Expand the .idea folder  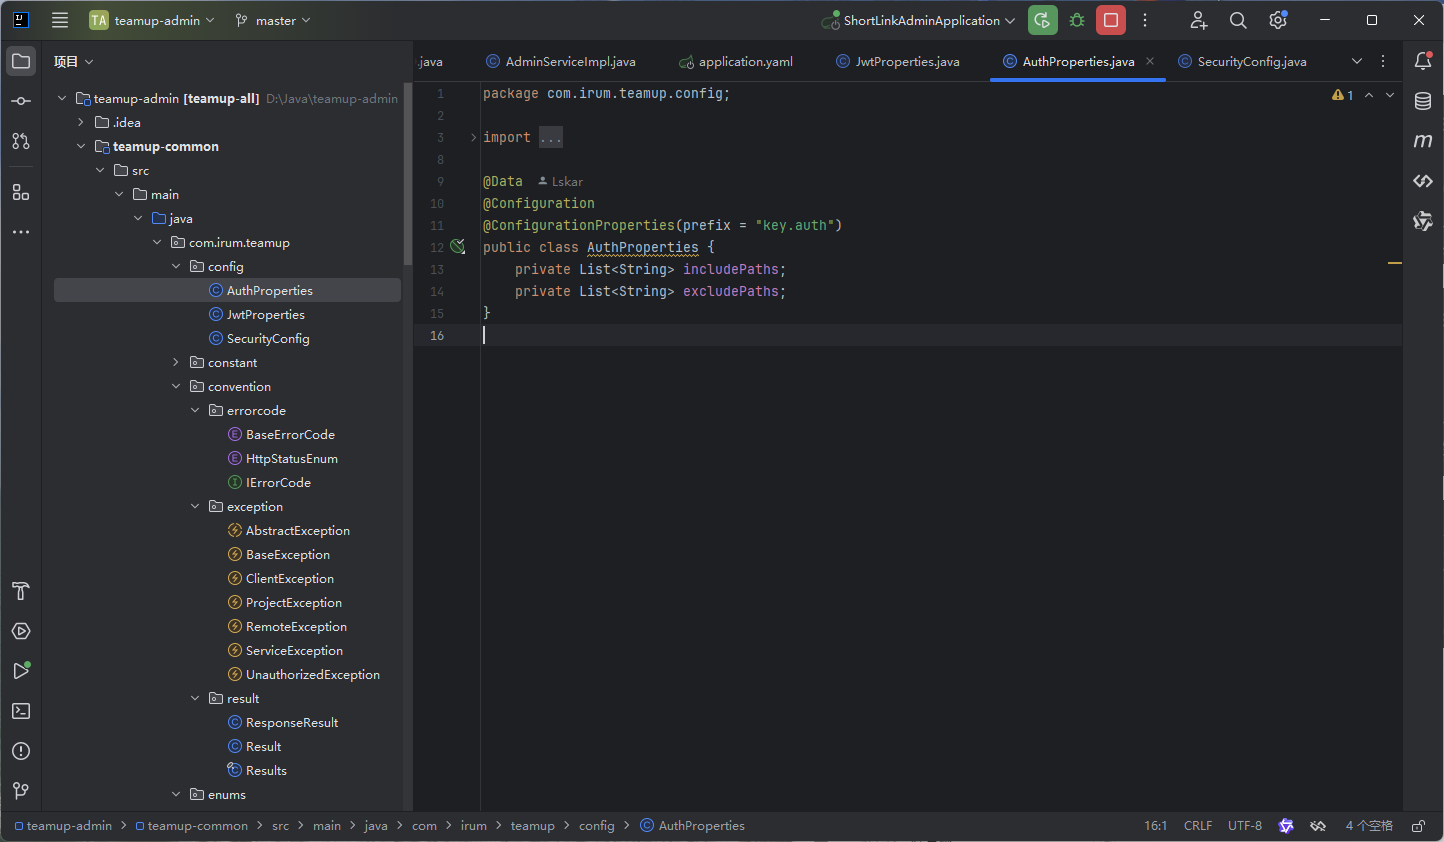[81, 122]
